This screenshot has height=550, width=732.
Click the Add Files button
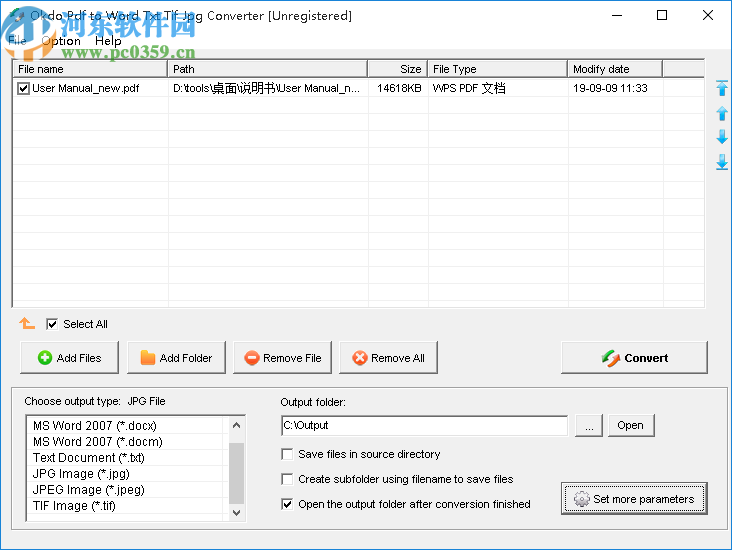(x=70, y=358)
